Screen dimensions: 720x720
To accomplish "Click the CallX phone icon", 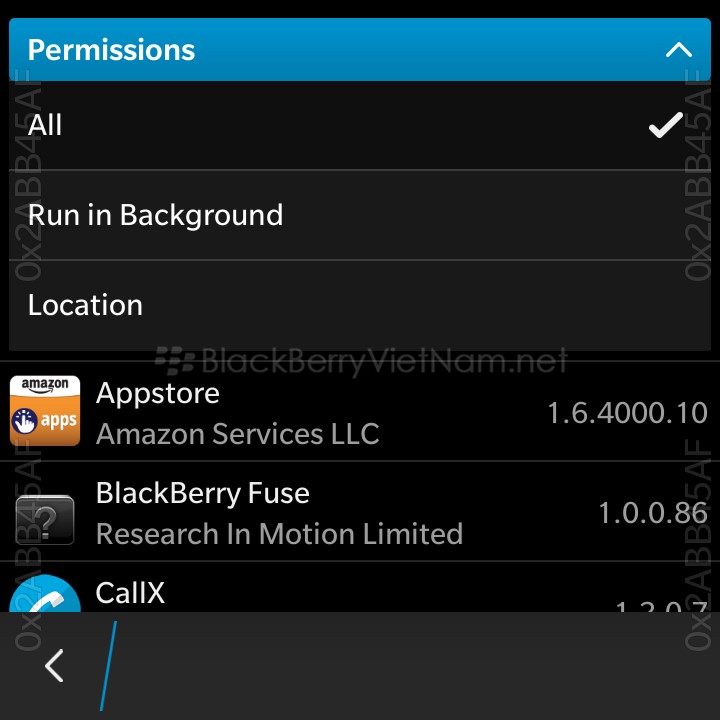I will pos(45,593).
